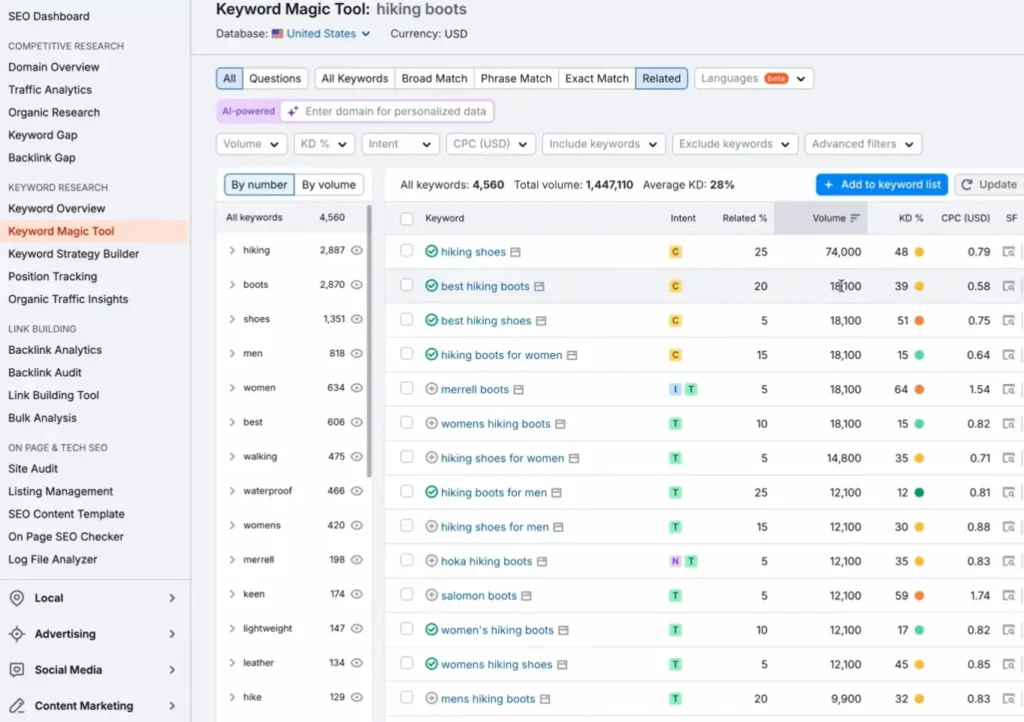Screen dimensions: 1024x722
Task: Click the United States flag icon
Action: [x=278, y=33]
